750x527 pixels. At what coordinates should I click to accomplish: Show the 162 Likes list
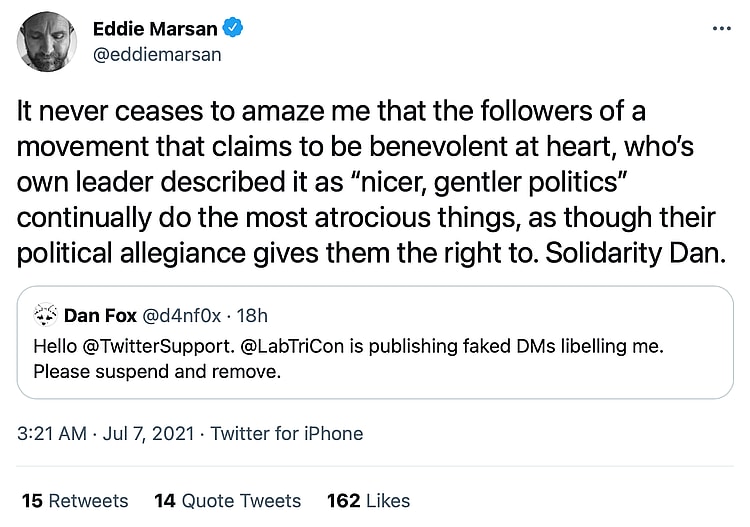368,500
